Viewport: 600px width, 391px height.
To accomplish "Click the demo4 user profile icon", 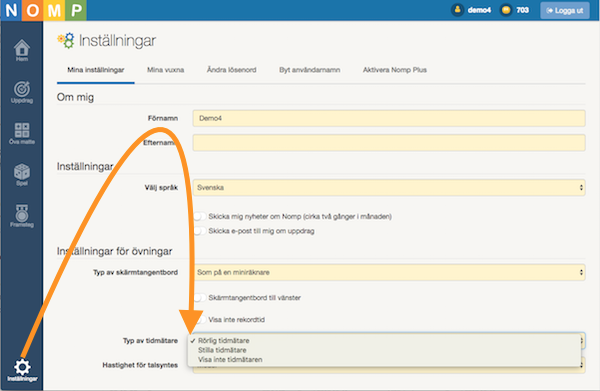I will point(457,10).
